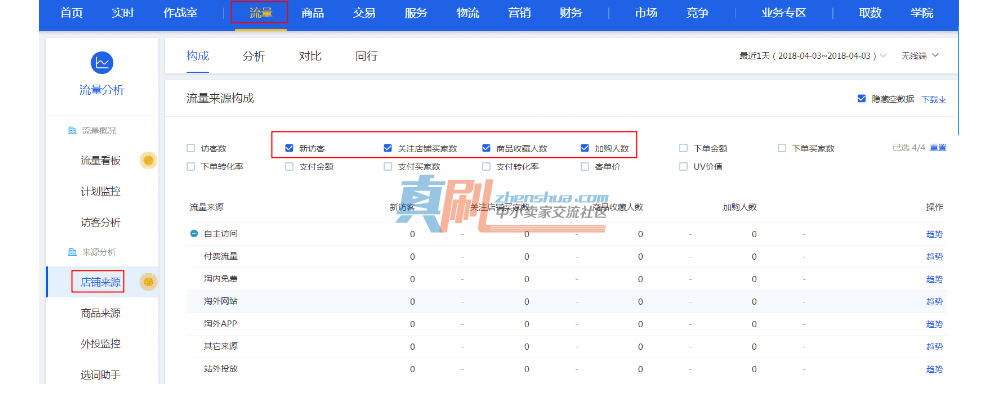
Task: Toggle the 隐藏空数据 checkbox
Action: coord(862,99)
